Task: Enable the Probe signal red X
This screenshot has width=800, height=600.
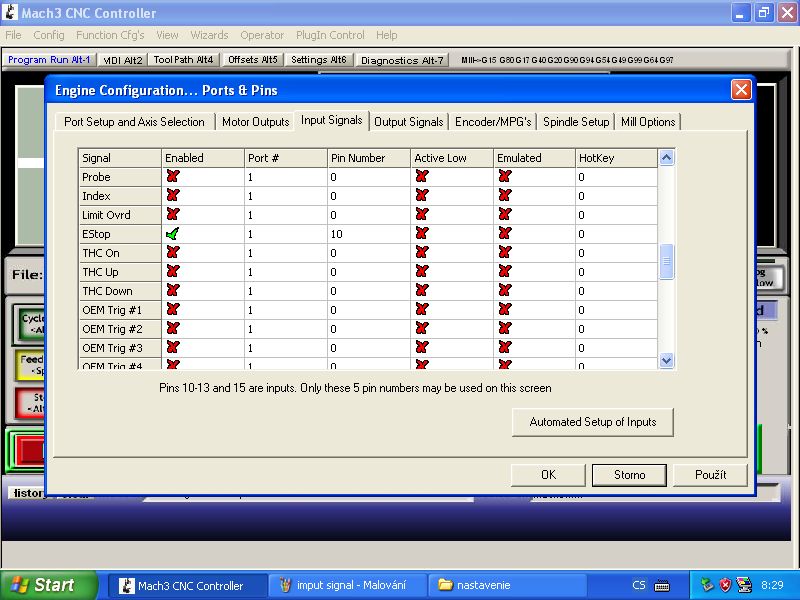Action: tap(173, 177)
